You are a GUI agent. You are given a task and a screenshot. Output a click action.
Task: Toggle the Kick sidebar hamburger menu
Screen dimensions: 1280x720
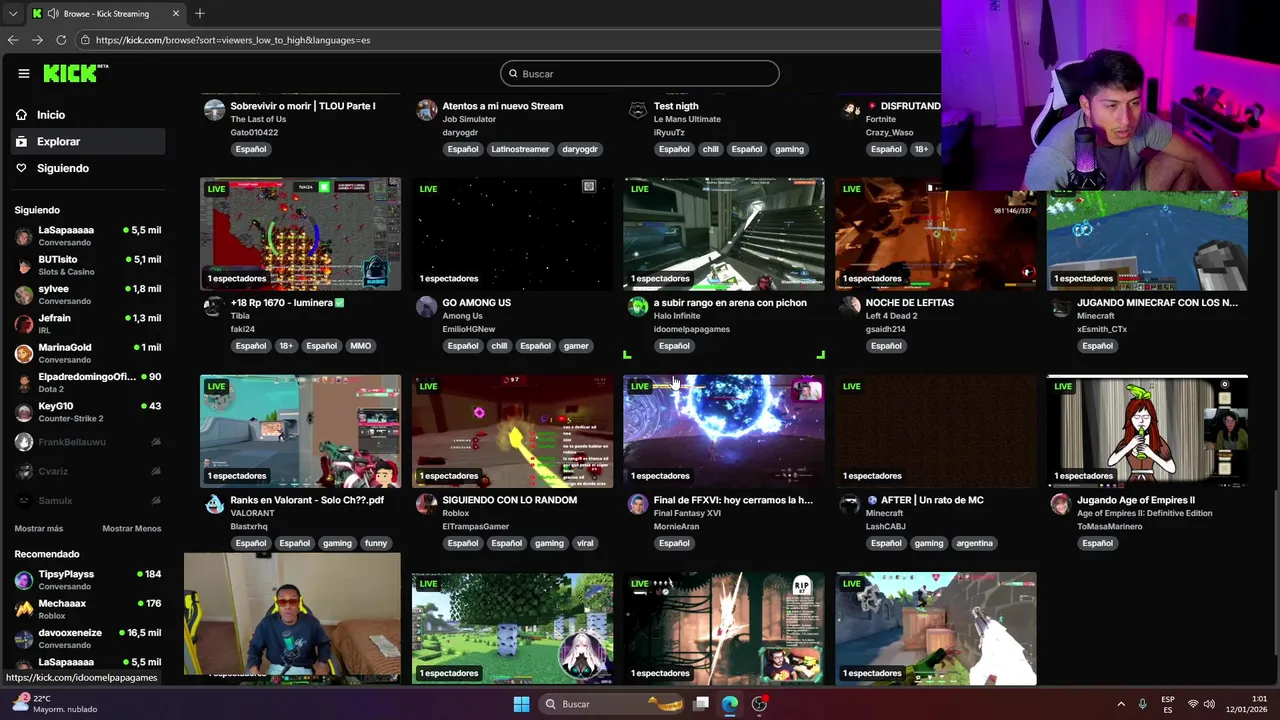[24, 73]
